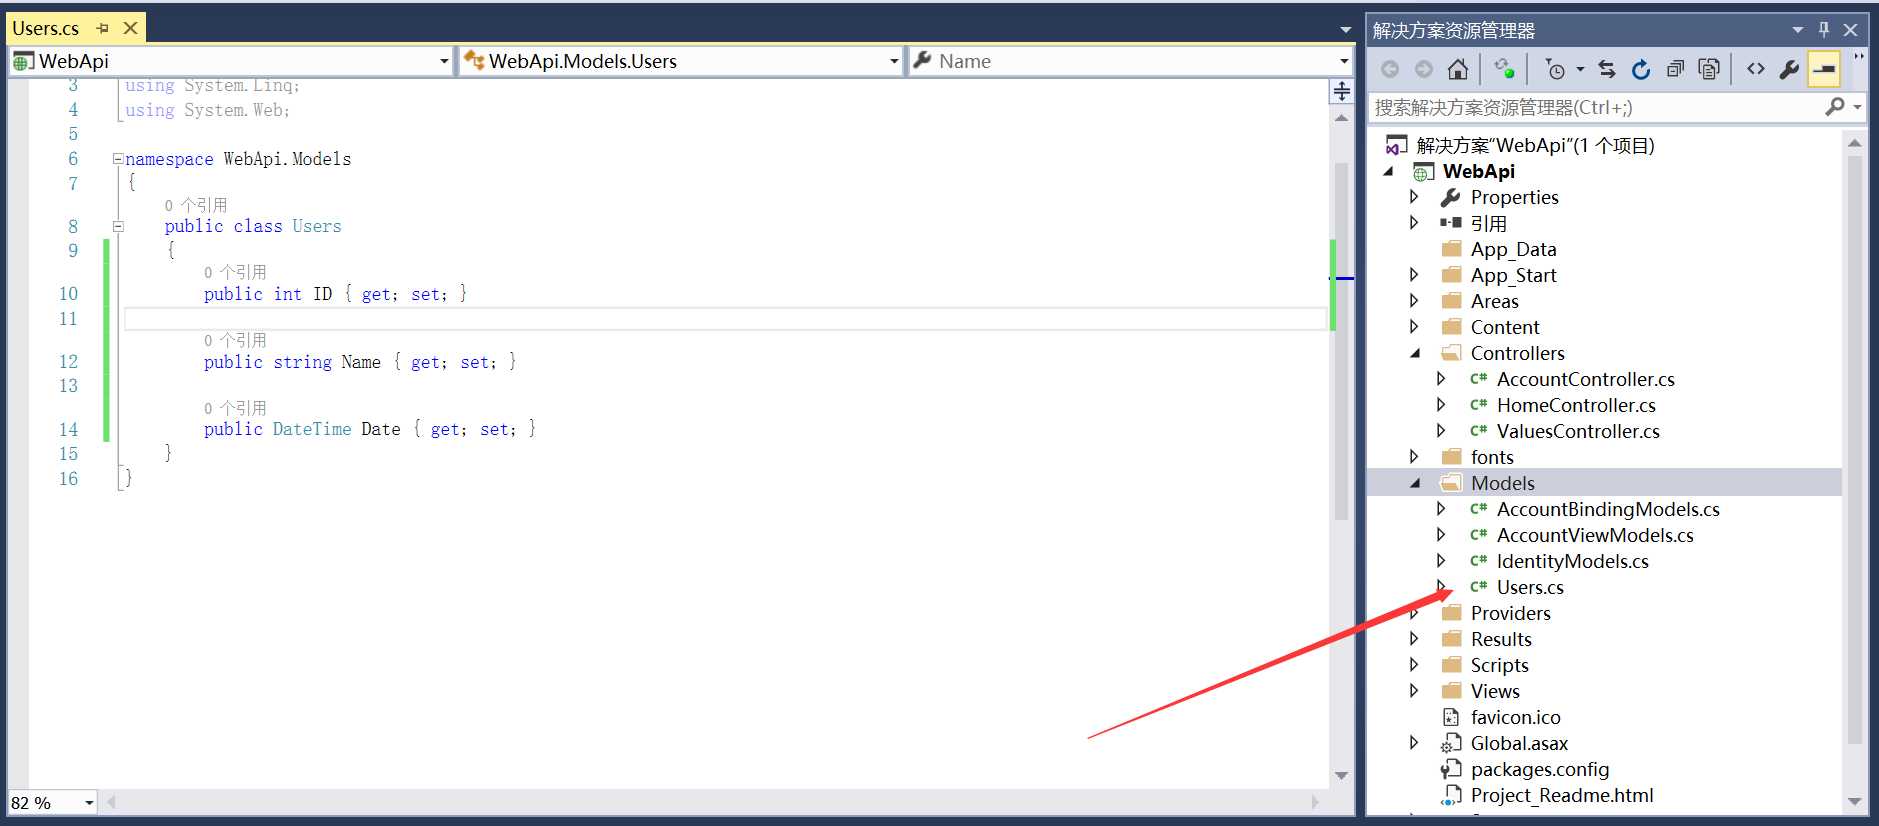Click the editor split window icon

(1342, 92)
